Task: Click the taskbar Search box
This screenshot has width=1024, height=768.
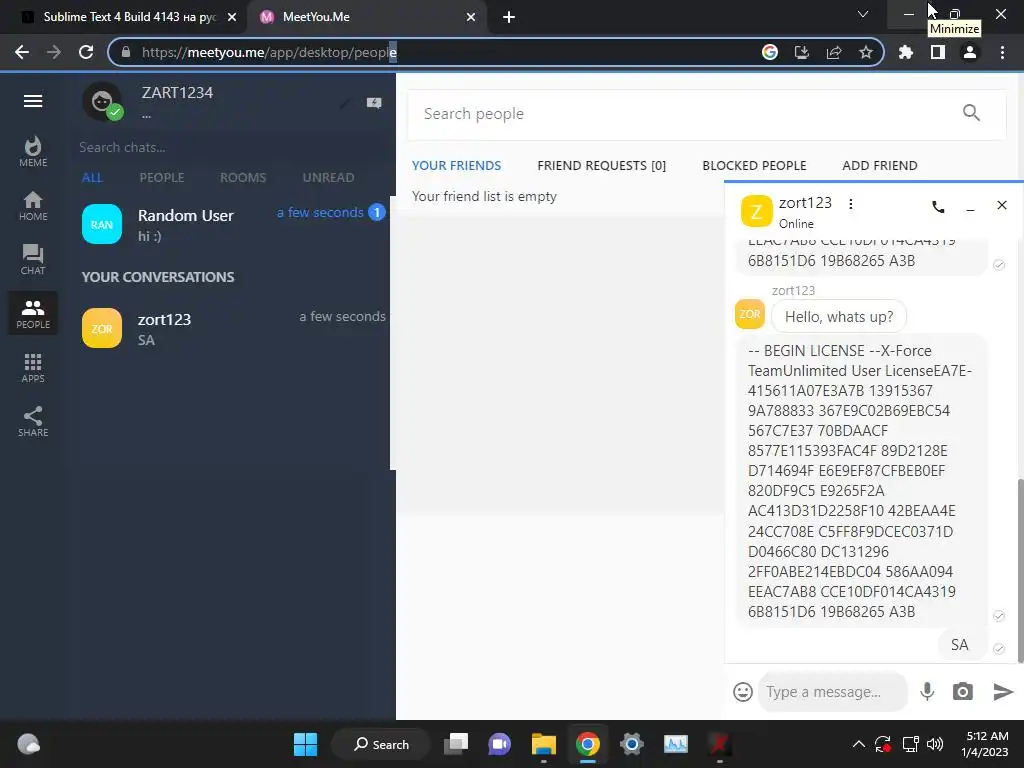Action: coord(381,744)
